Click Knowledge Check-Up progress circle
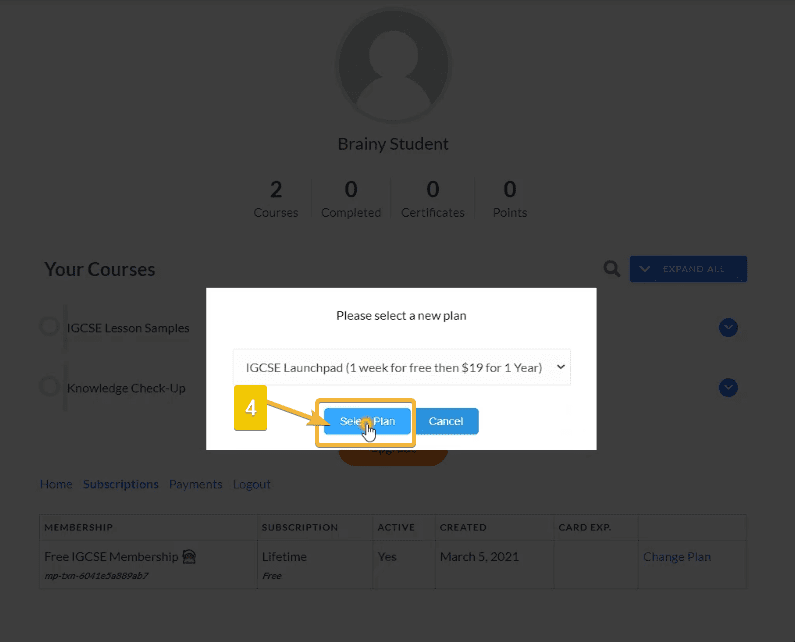The image size is (795, 642). pos(49,387)
